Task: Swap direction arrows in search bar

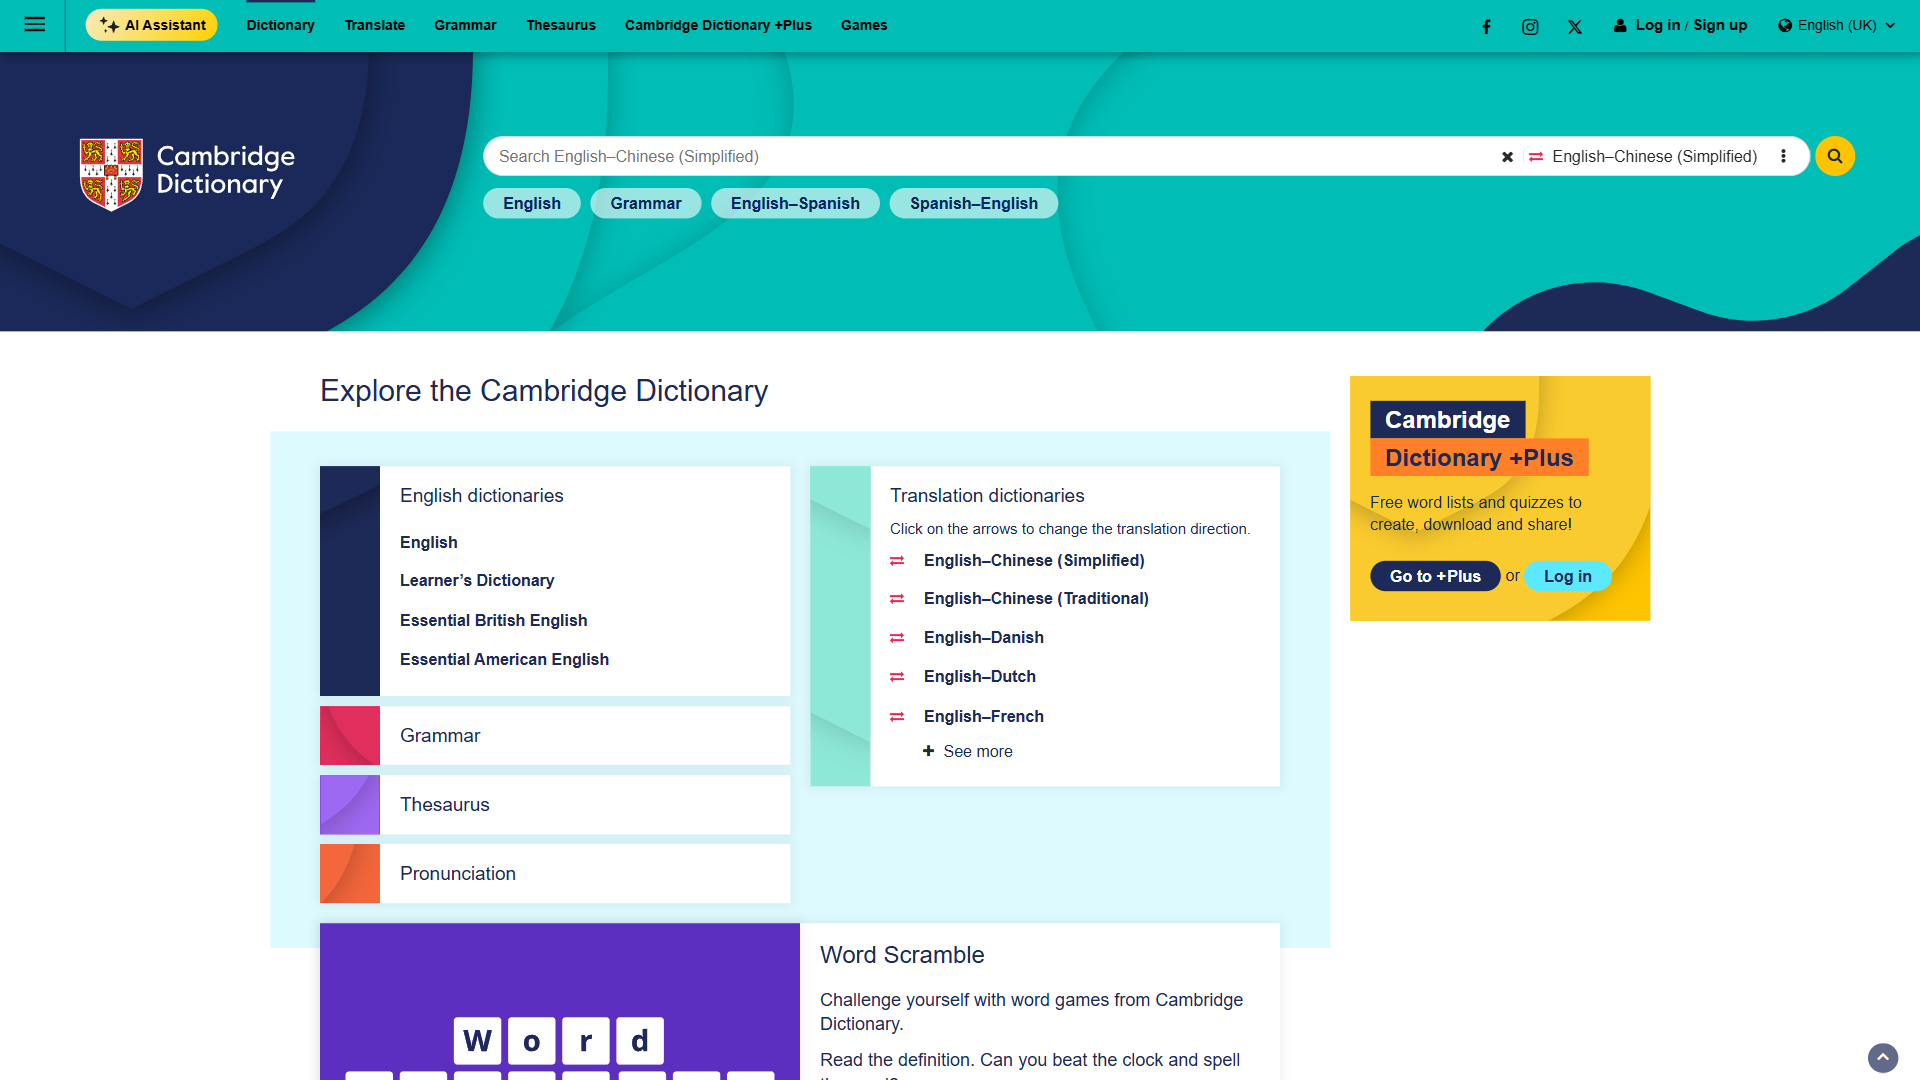Action: point(1536,157)
